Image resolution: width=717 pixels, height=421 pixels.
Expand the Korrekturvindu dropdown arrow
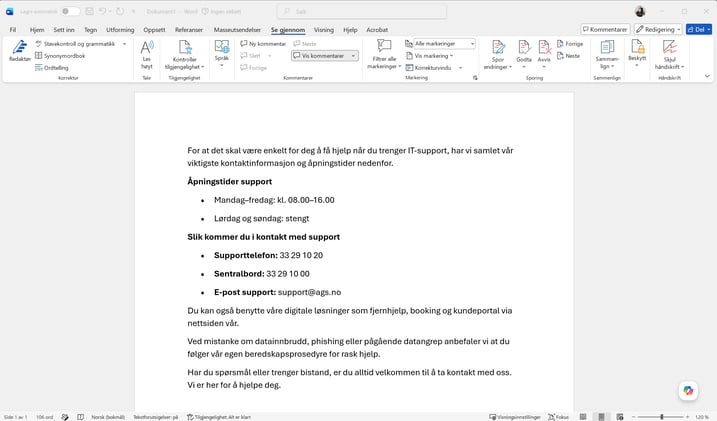tap(460, 68)
